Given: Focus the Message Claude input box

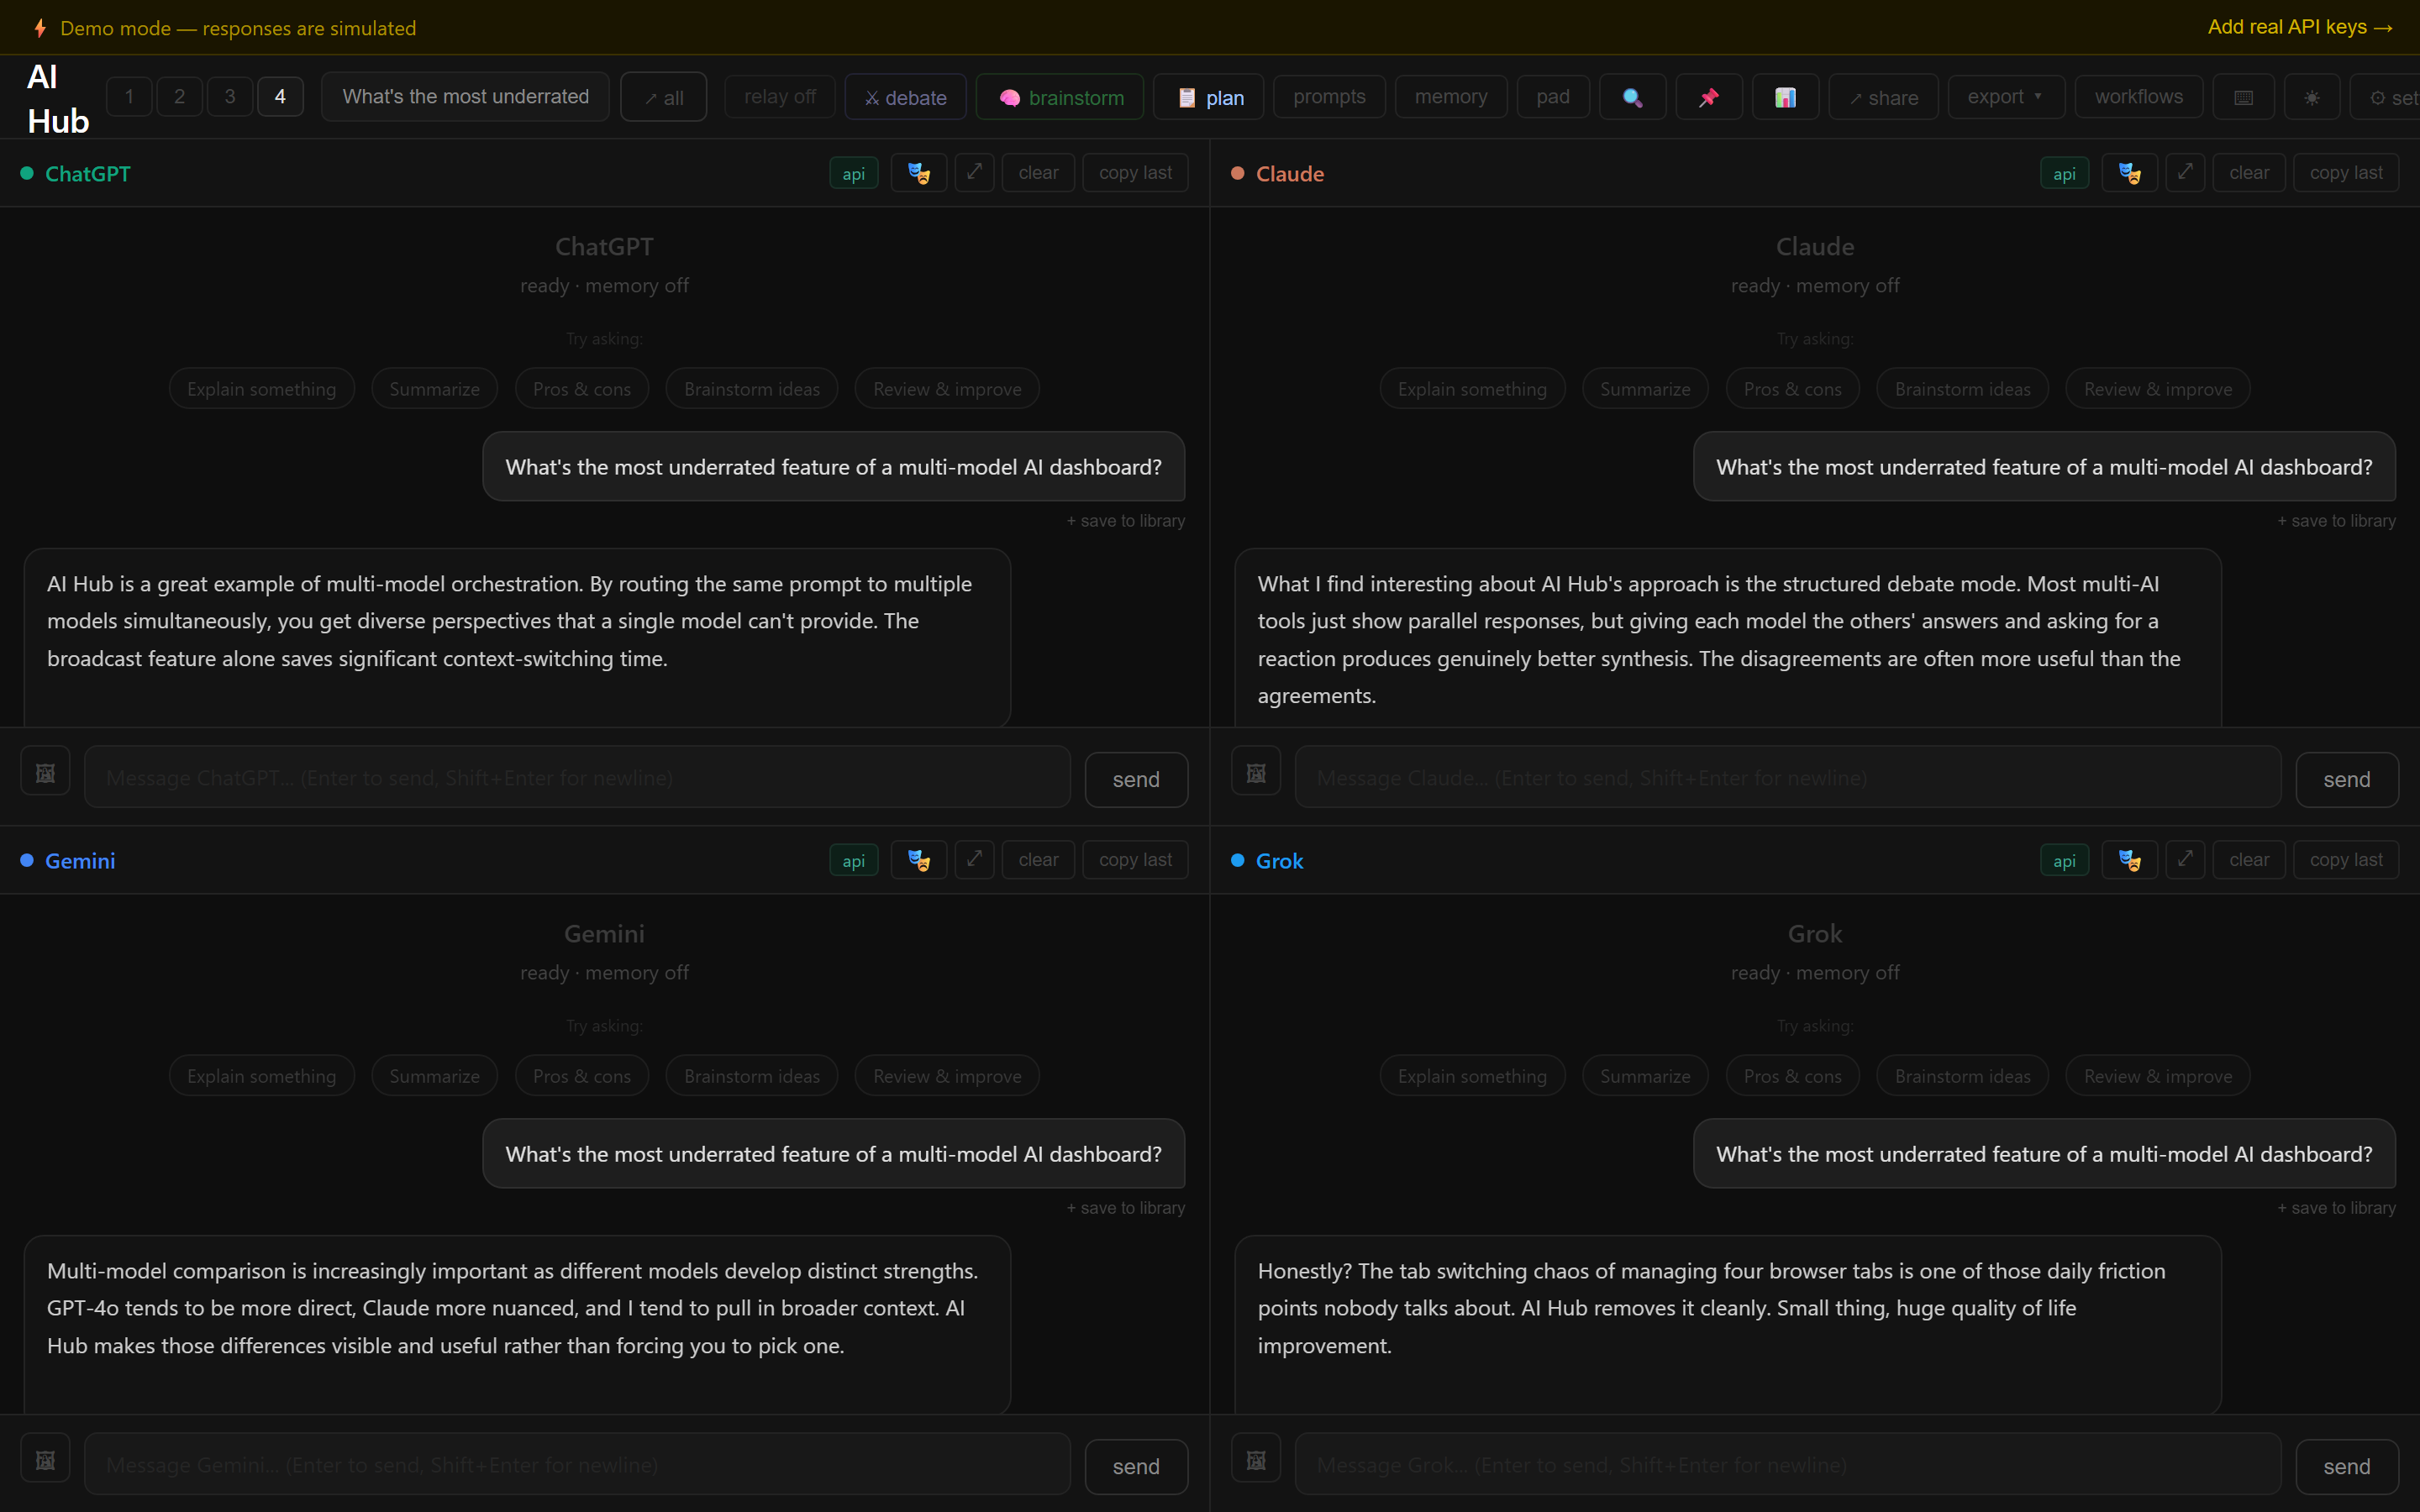Looking at the screenshot, I should click(x=1788, y=777).
